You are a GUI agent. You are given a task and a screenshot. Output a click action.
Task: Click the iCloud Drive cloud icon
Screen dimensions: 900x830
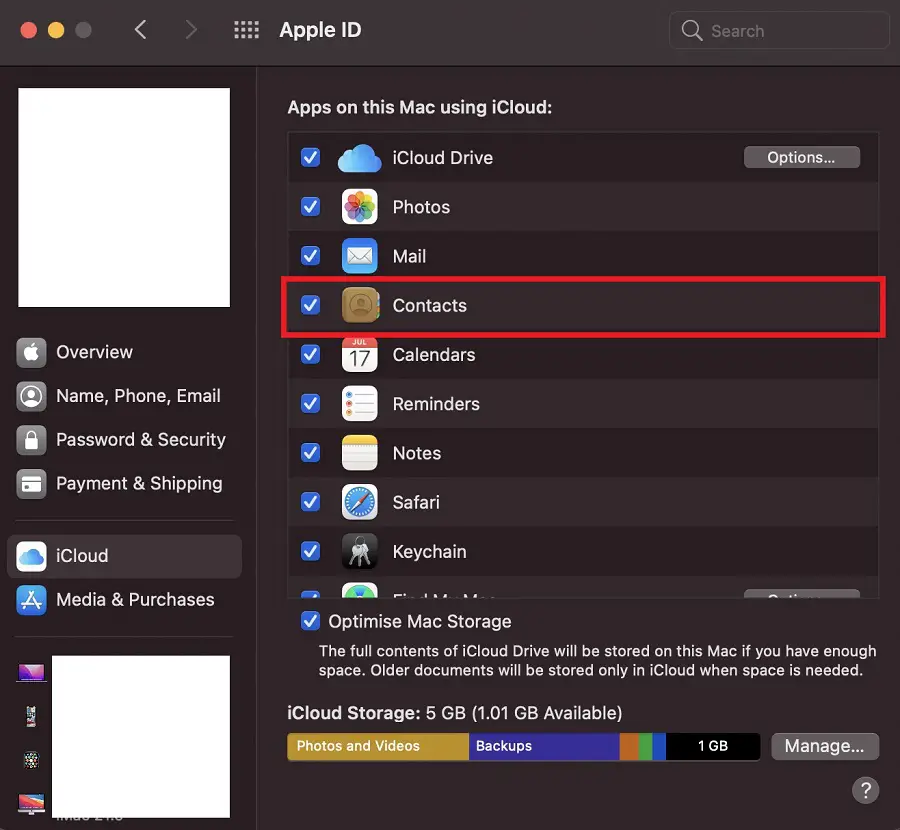pos(359,158)
